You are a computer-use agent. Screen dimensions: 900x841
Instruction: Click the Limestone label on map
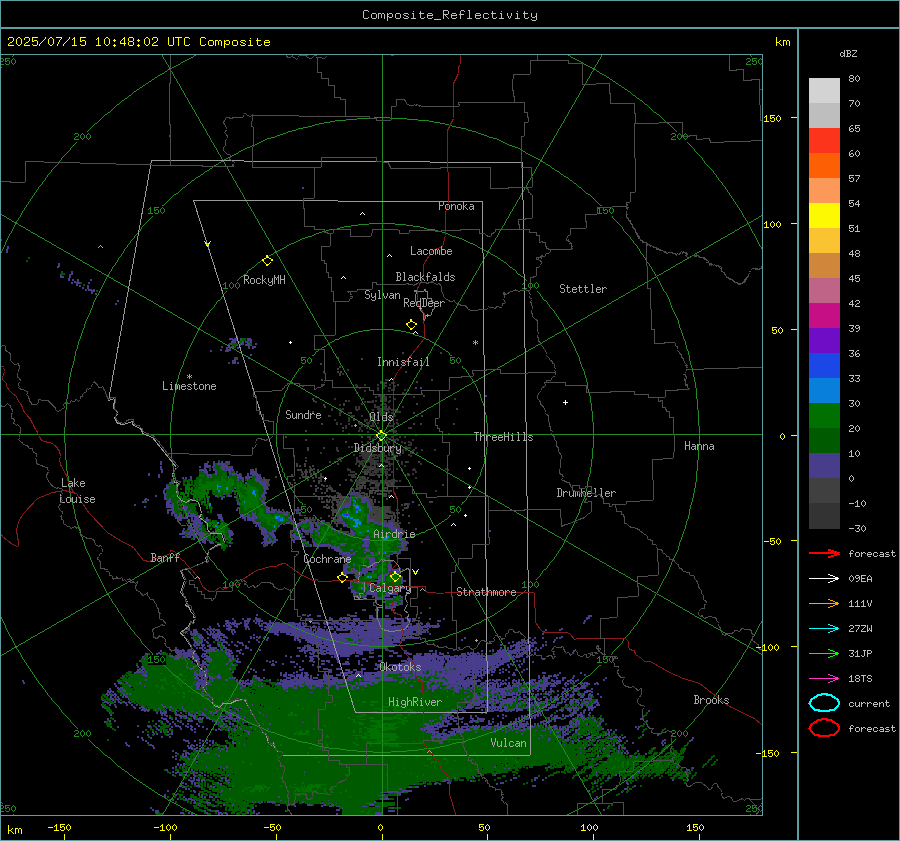pyautogui.click(x=189, y=386)
